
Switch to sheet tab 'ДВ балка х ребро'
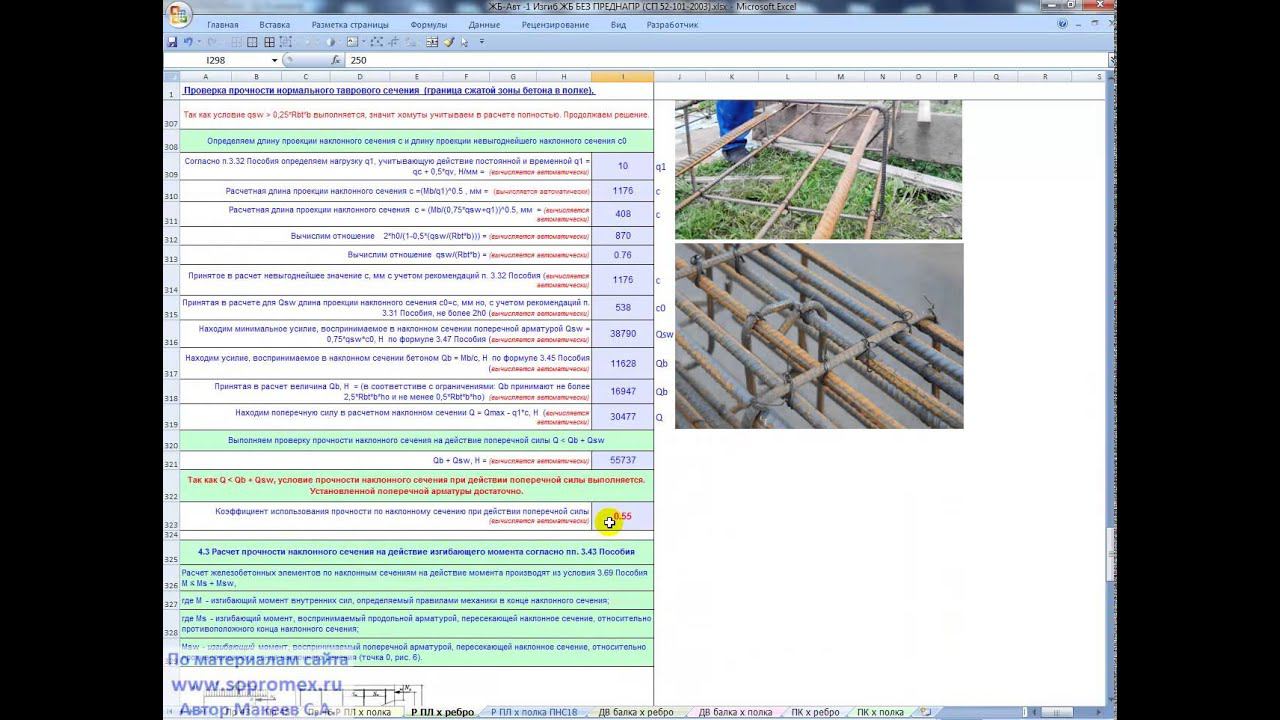[636, 712]
